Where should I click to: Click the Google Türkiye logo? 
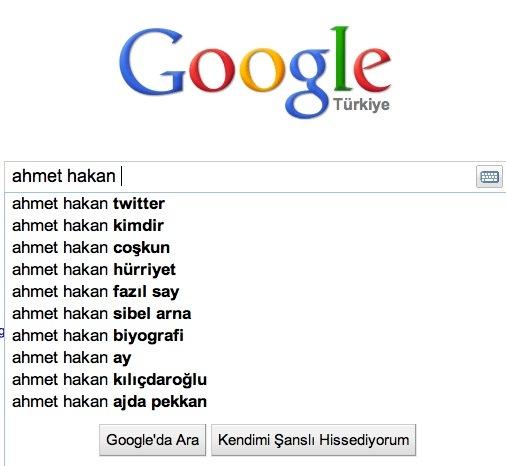point(255,72)
